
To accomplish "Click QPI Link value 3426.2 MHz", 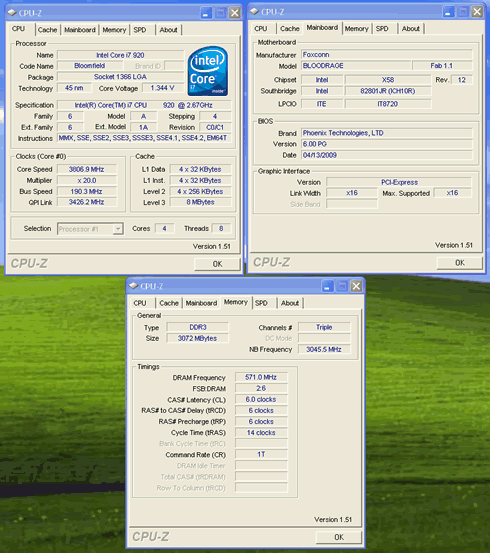I will click(86, 202).
